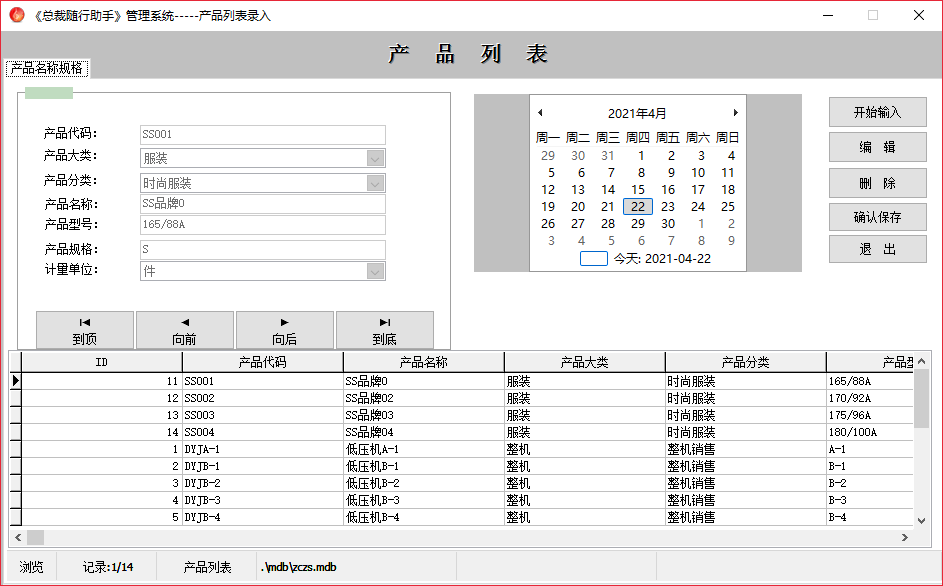Select the SS品牌04 name cell

424,432
